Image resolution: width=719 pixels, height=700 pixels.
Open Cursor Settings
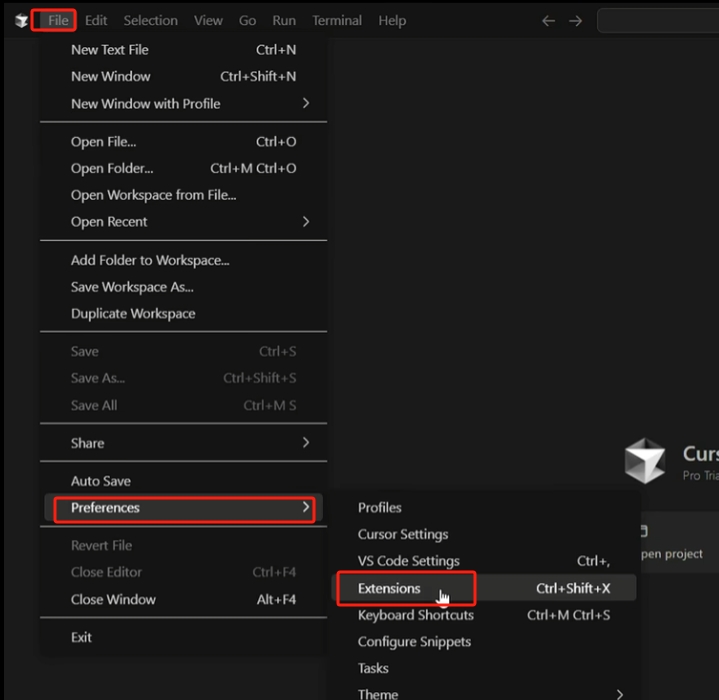[403, 534]
